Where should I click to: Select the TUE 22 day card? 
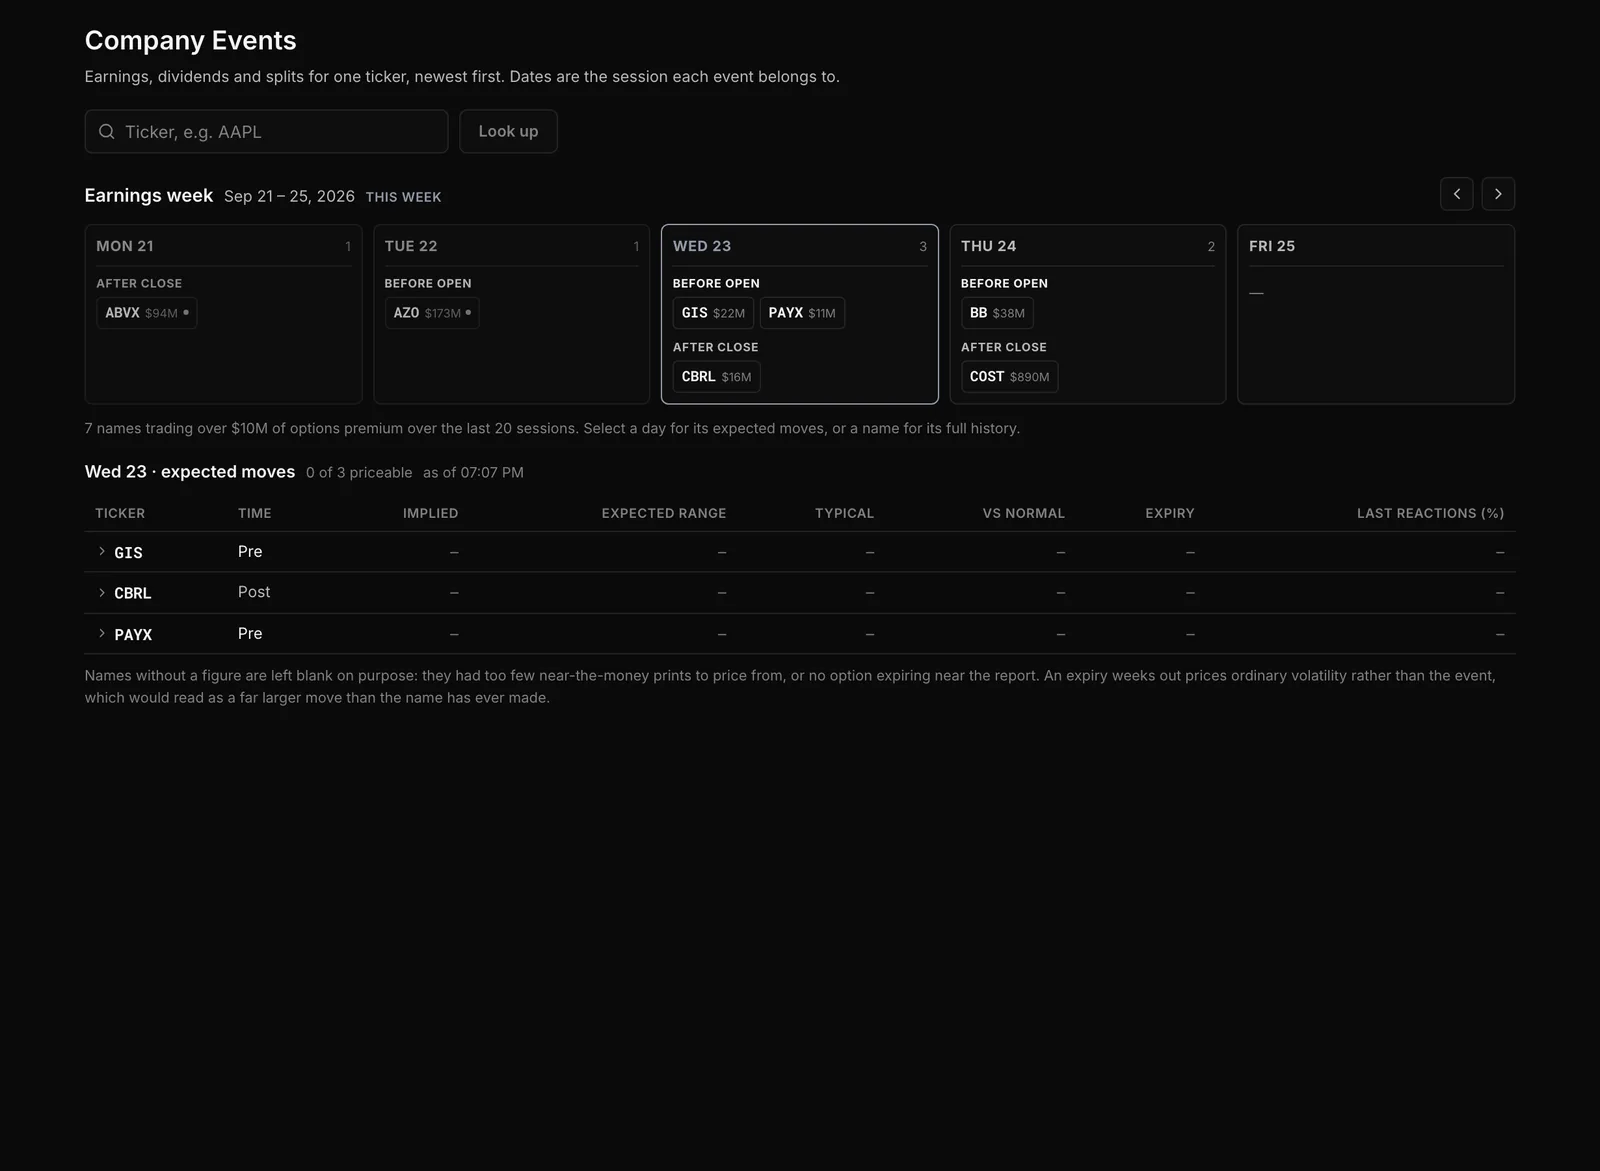512,314
